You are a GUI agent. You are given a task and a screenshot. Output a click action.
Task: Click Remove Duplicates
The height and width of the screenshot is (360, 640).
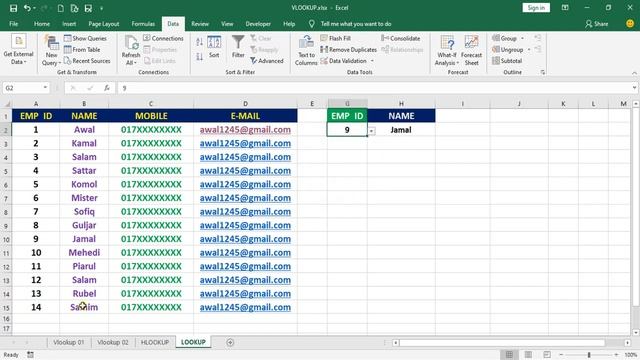pos(348,49)
